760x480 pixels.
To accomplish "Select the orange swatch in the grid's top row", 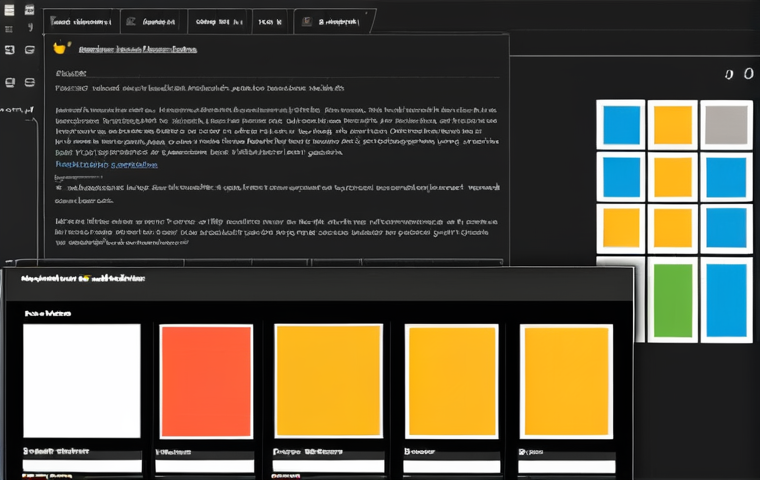I will [673, 125].
